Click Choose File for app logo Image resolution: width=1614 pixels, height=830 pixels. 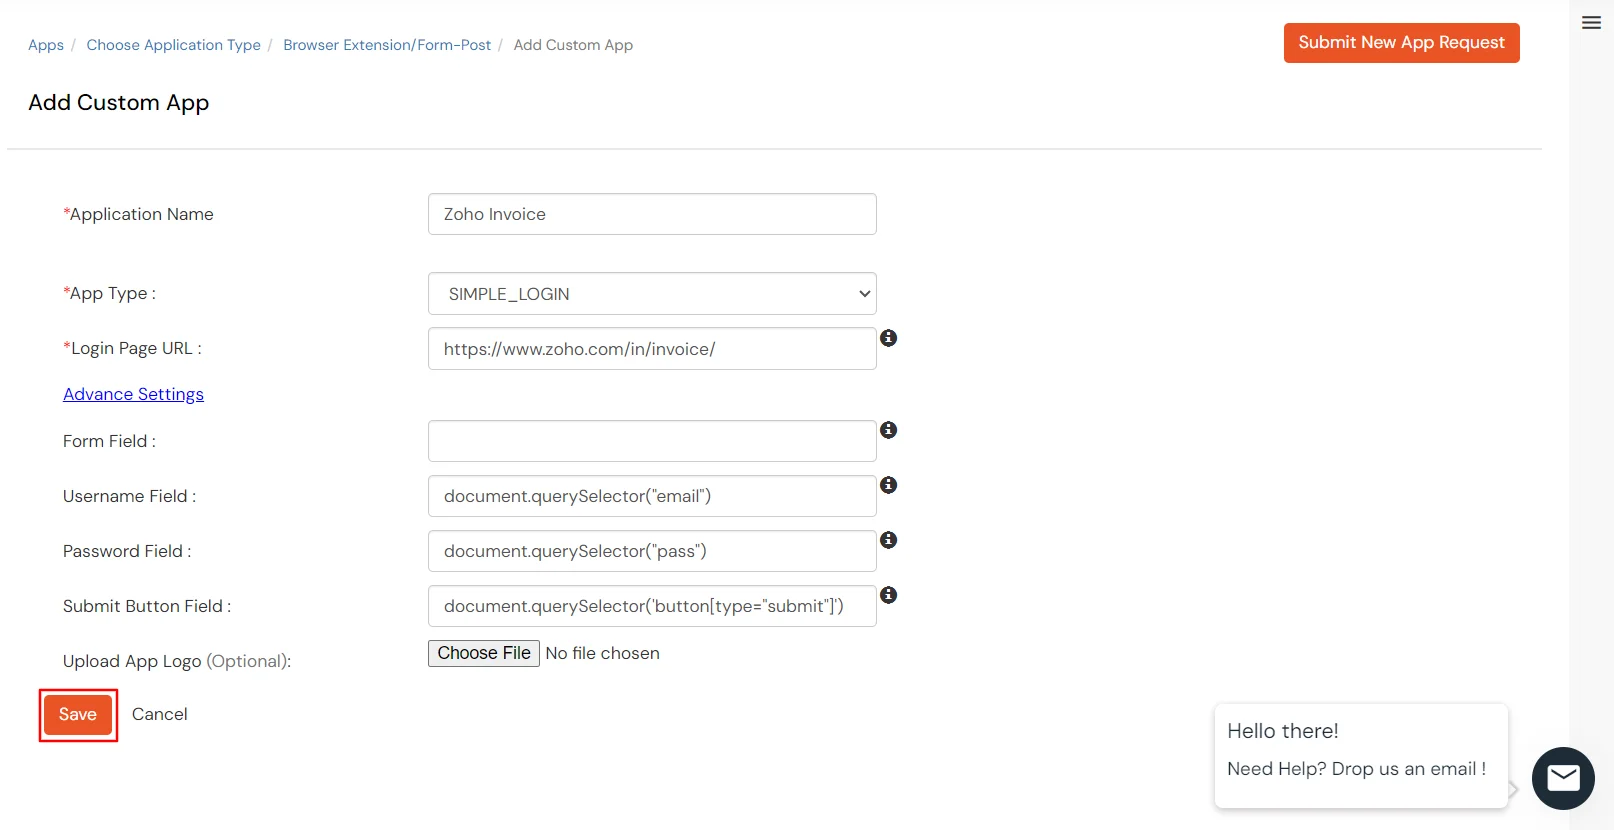[484, 653]
